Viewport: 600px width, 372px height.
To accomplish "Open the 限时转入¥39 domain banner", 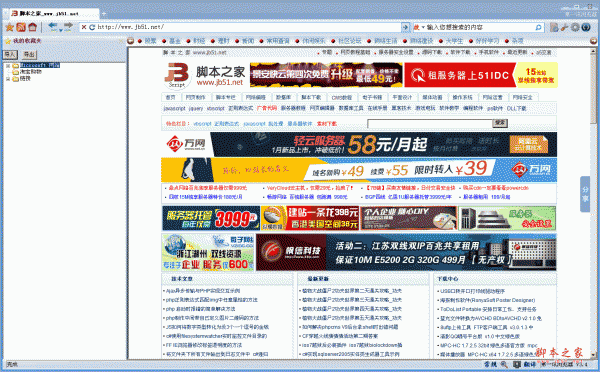I will (x=359, y=170).
